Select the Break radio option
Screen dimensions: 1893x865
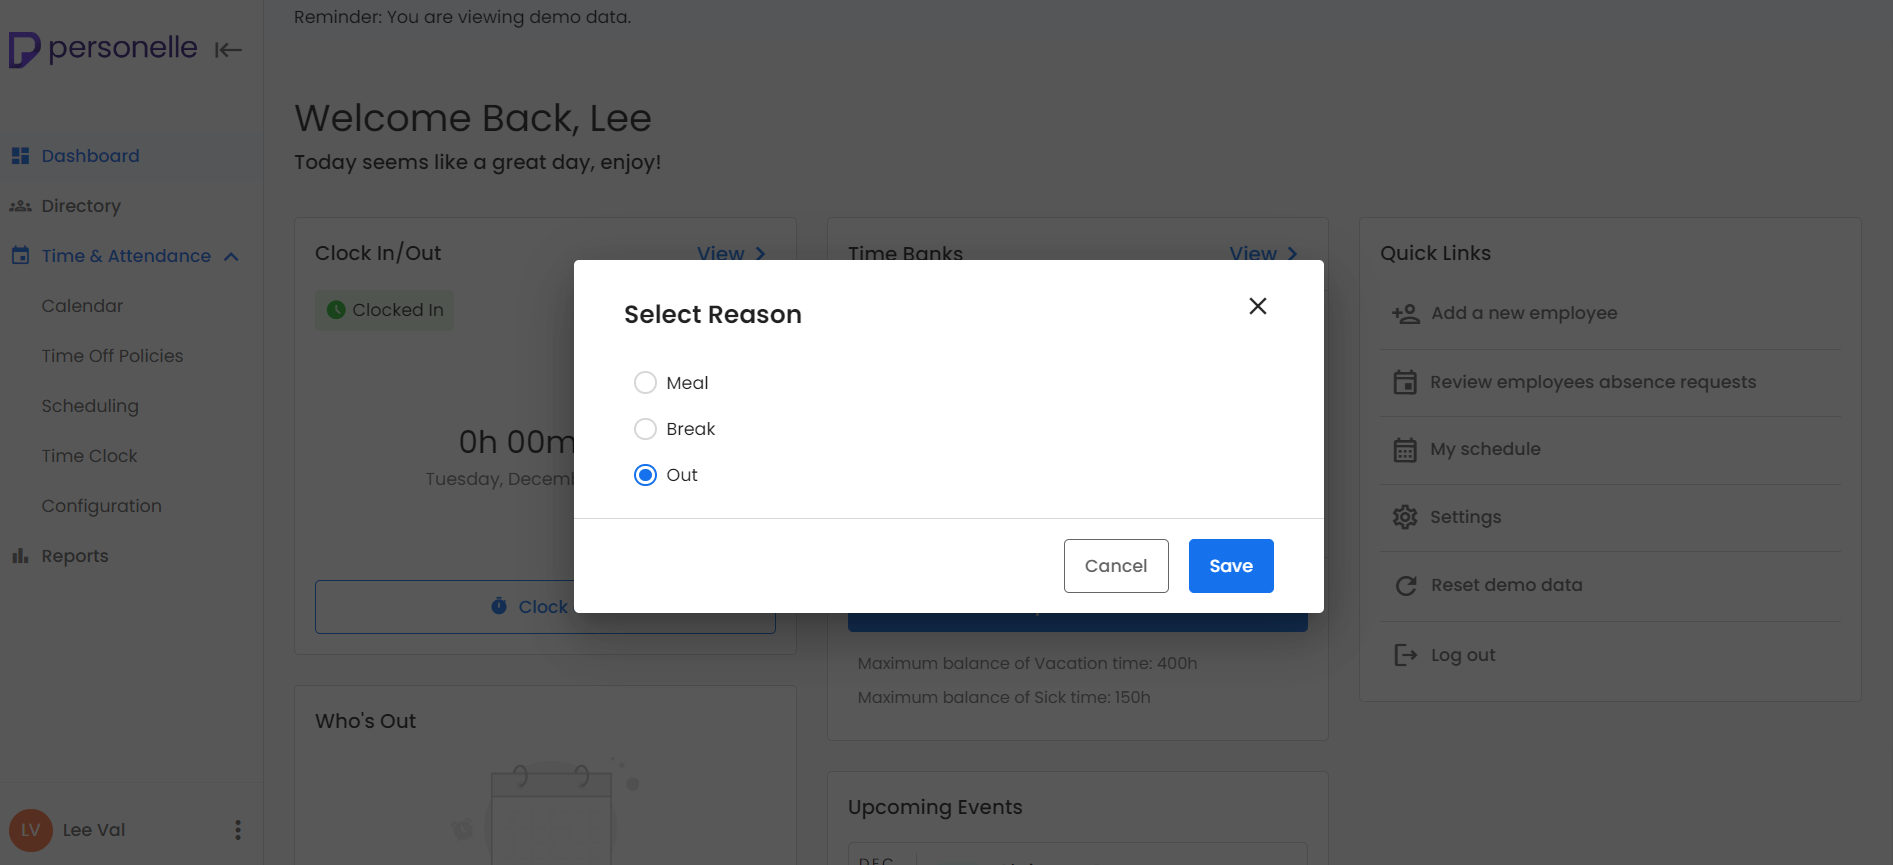tap(646, 429)
